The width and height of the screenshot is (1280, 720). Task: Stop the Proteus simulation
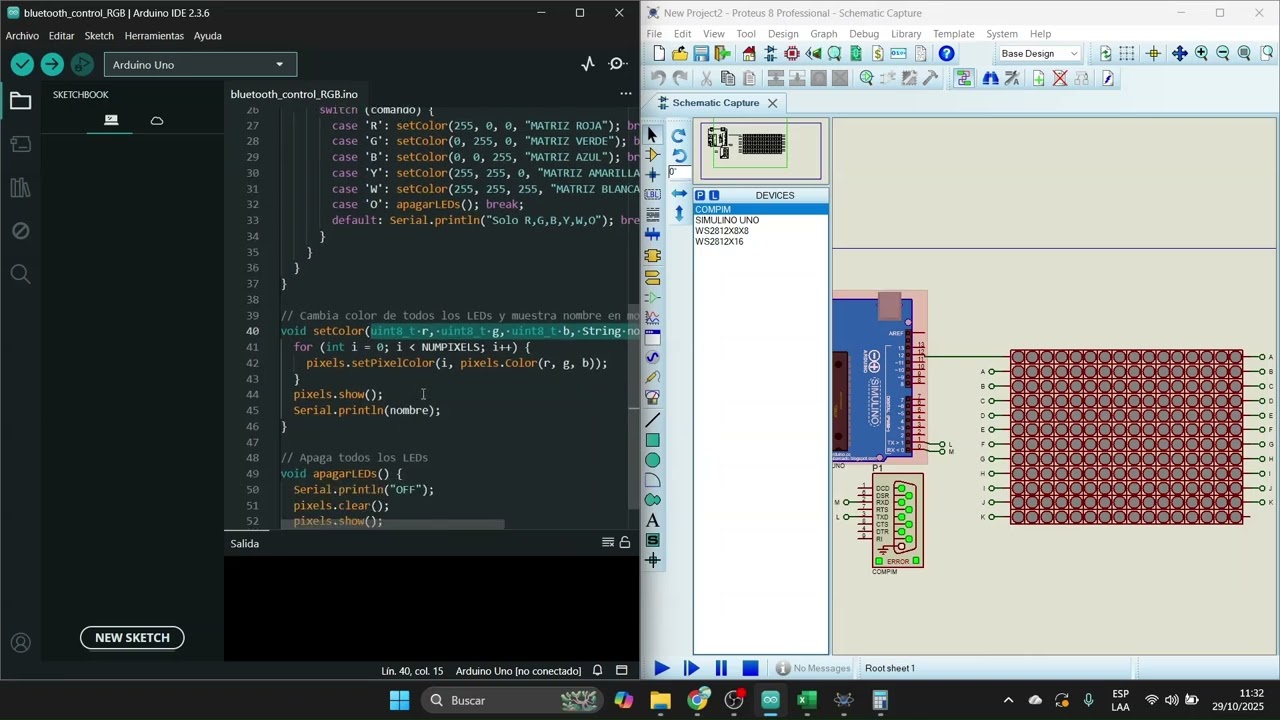click(x=751, y=668)
